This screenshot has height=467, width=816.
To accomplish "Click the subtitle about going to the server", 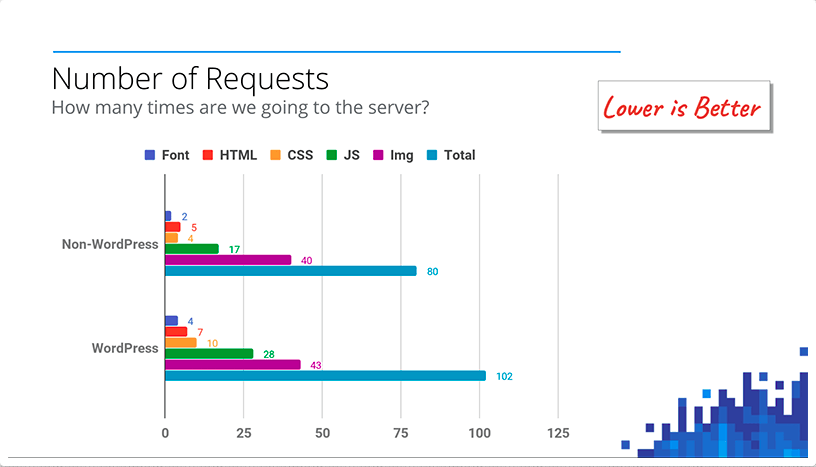I will tap(240, 108).
